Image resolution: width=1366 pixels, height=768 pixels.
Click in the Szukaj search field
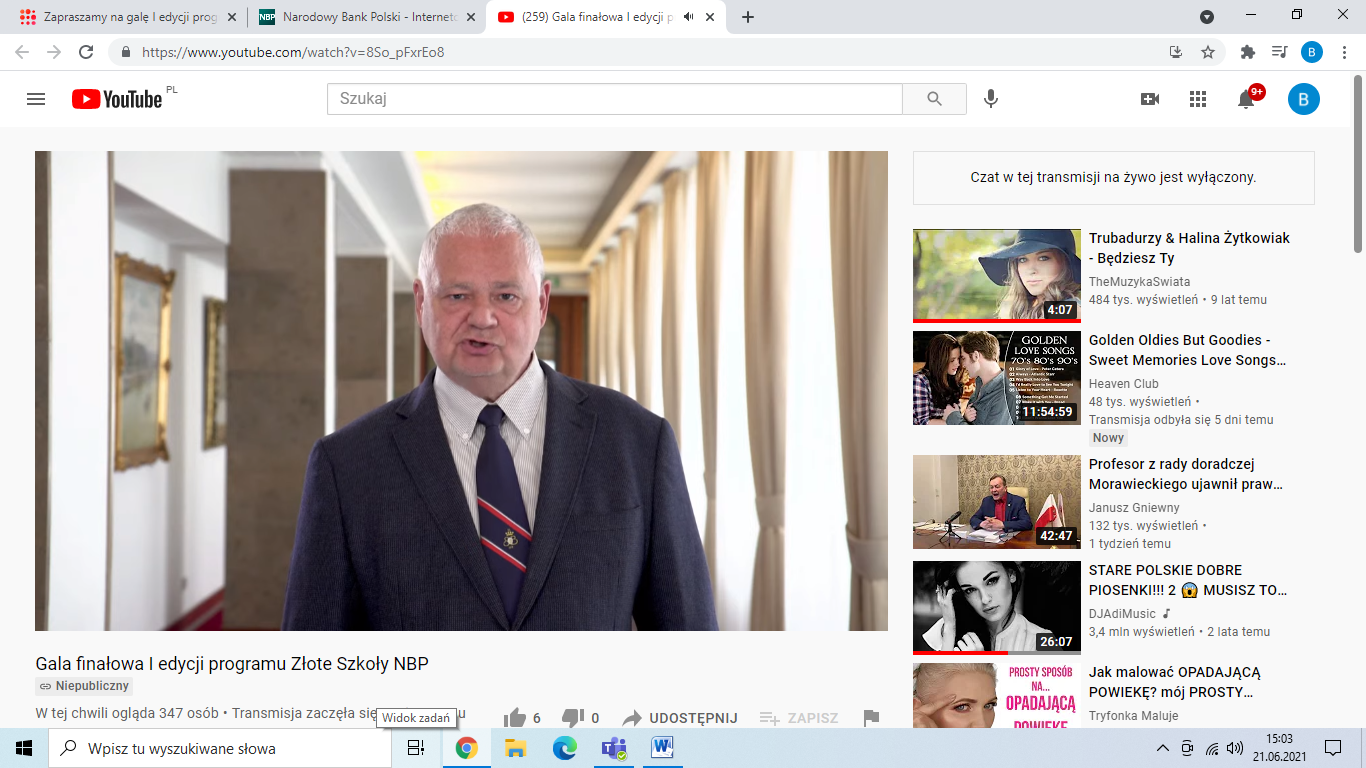click(615, 99)
